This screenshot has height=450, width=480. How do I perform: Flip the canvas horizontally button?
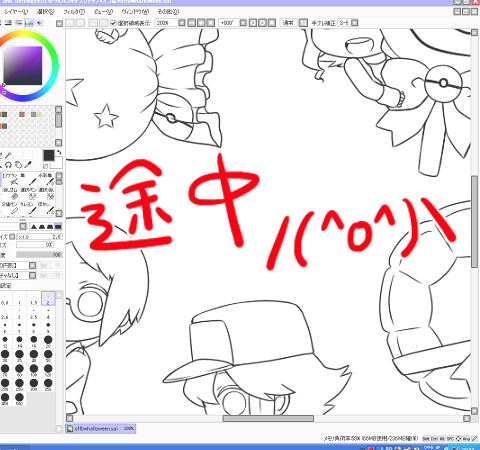coord(303,23)
